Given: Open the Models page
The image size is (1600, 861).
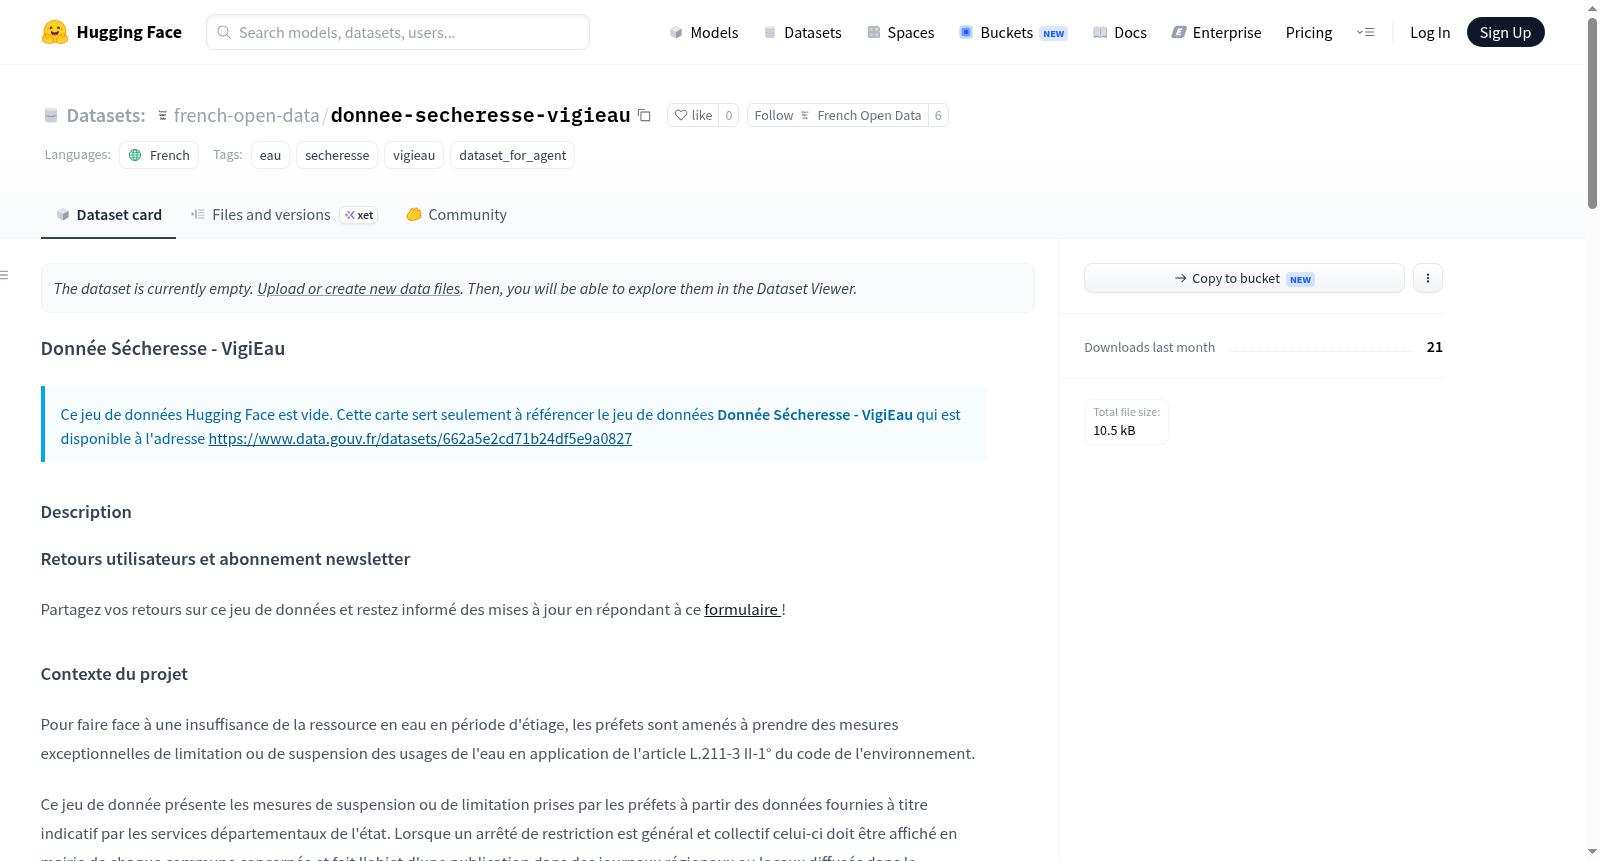Looking at the screenshot, I should pyautogui.click(x=704, y=32).
